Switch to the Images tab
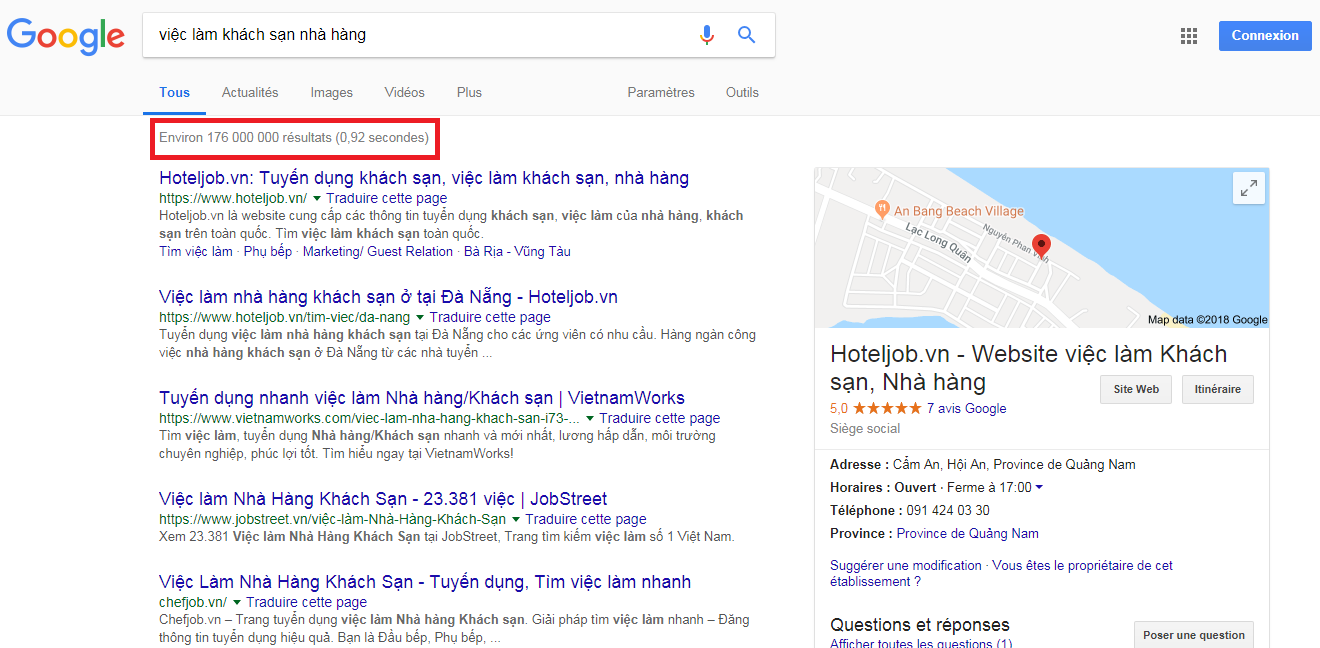The image size is (1320, 648). [331, 92]
